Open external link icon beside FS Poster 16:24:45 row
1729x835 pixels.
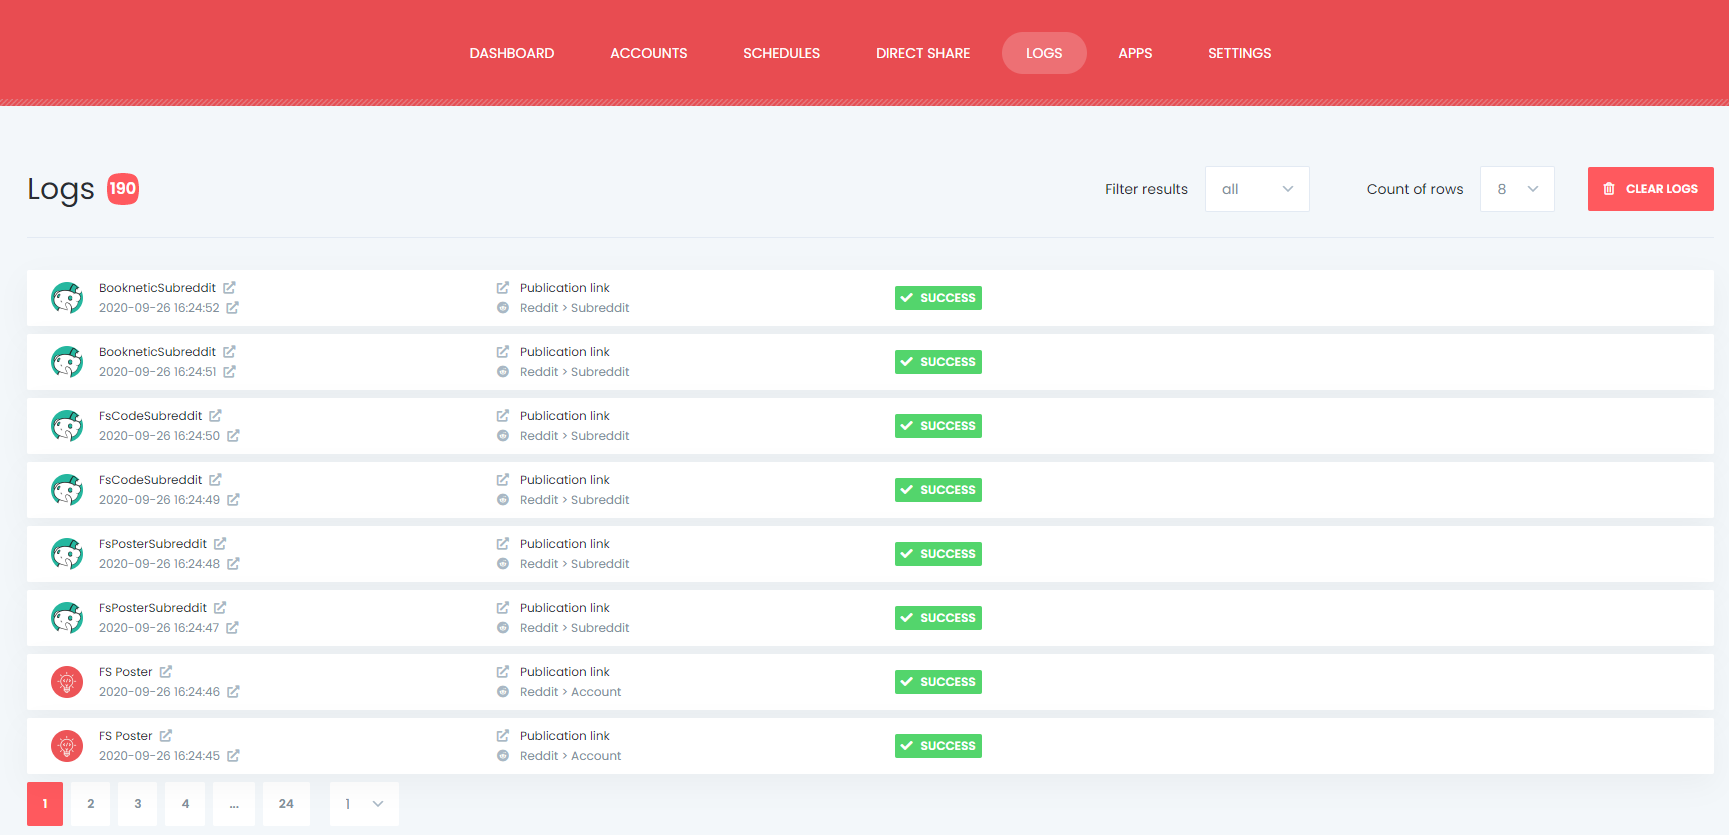166,735
